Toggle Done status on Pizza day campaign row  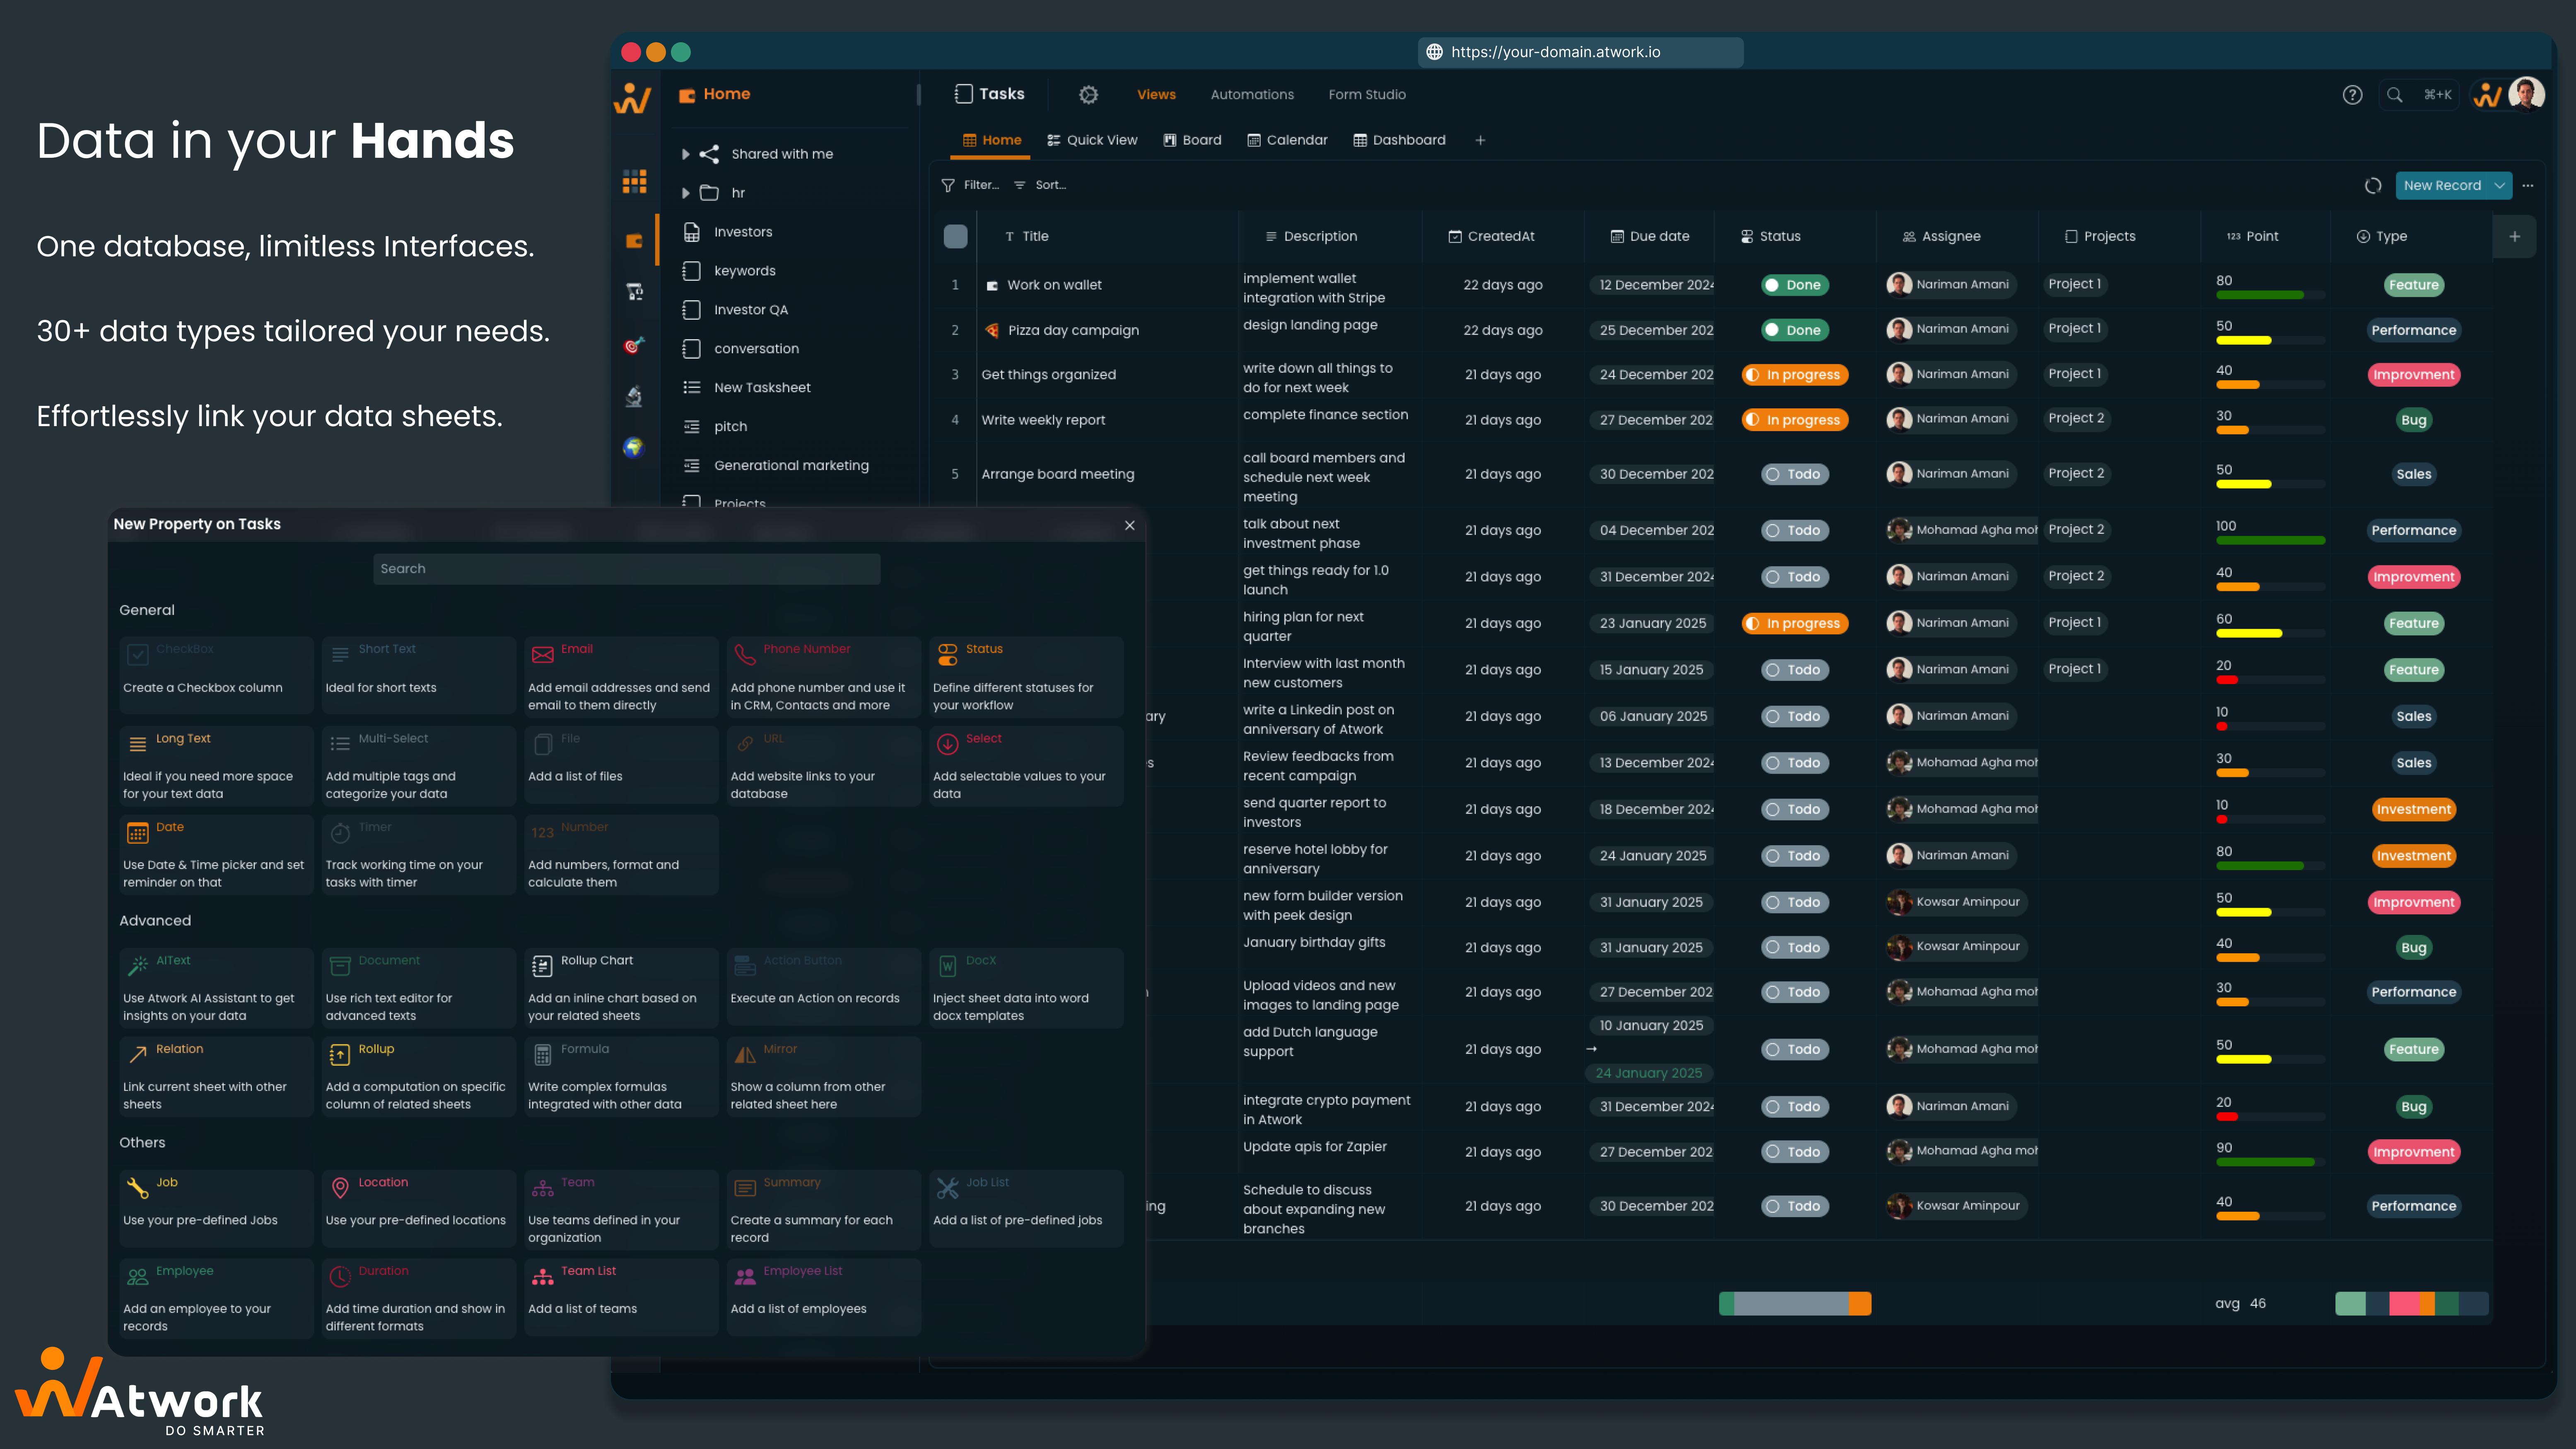coord(1794,330)
